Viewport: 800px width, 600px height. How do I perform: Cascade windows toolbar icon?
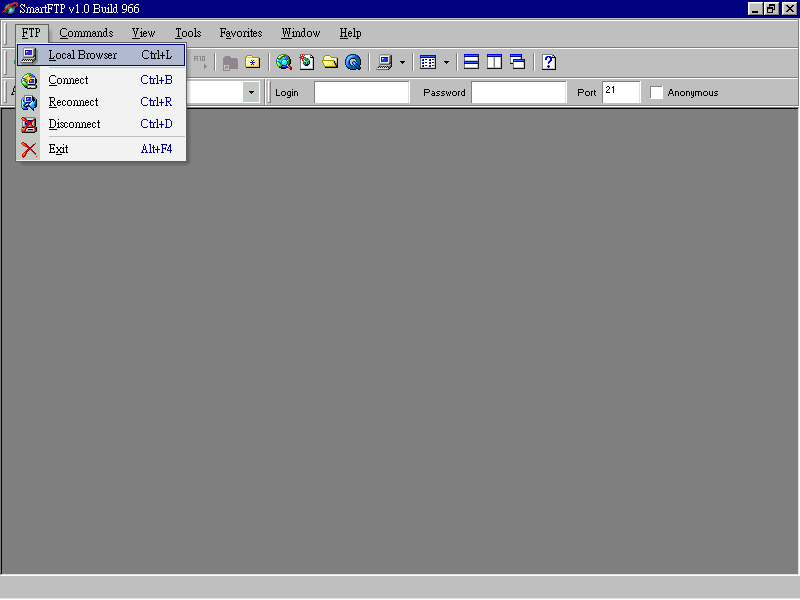point(517,62)
